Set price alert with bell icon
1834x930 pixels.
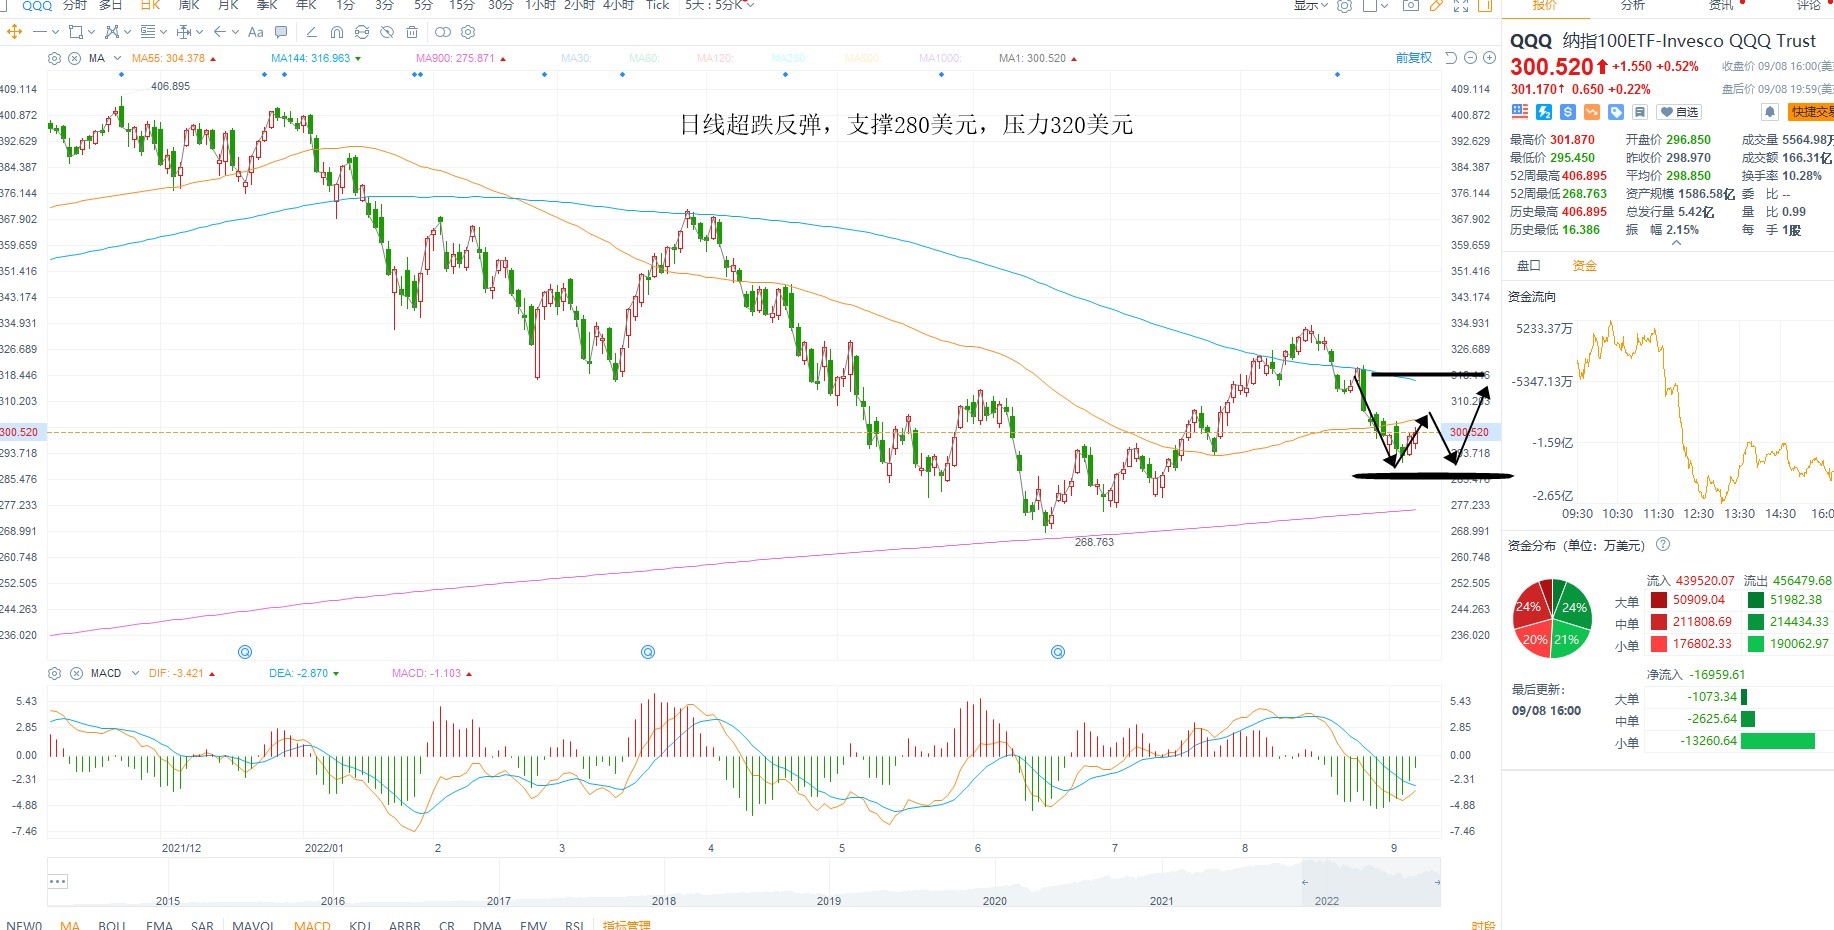tap(1770, 112)
